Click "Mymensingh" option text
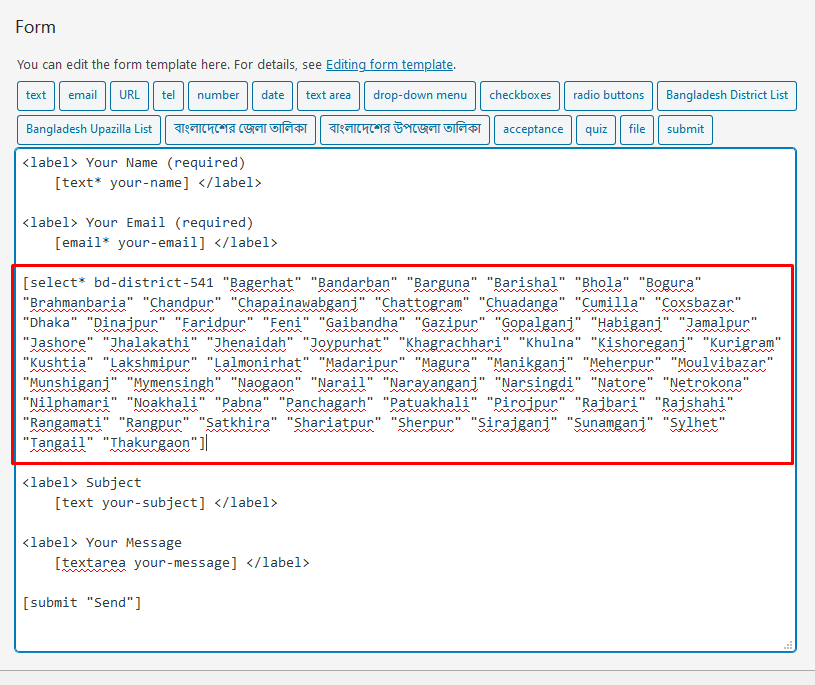 pyautogui.click(x=174, y=383)
